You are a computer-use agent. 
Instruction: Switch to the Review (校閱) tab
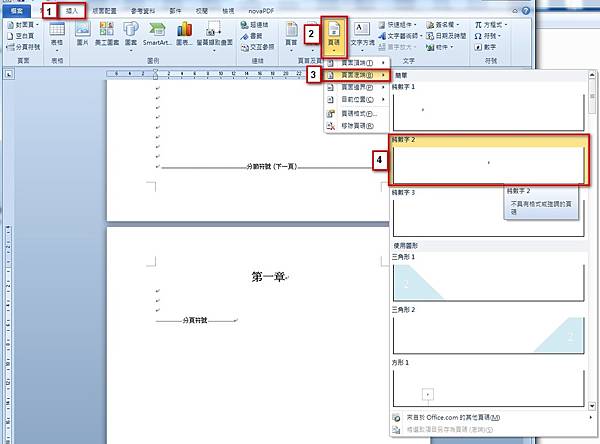tap(202, 11)
